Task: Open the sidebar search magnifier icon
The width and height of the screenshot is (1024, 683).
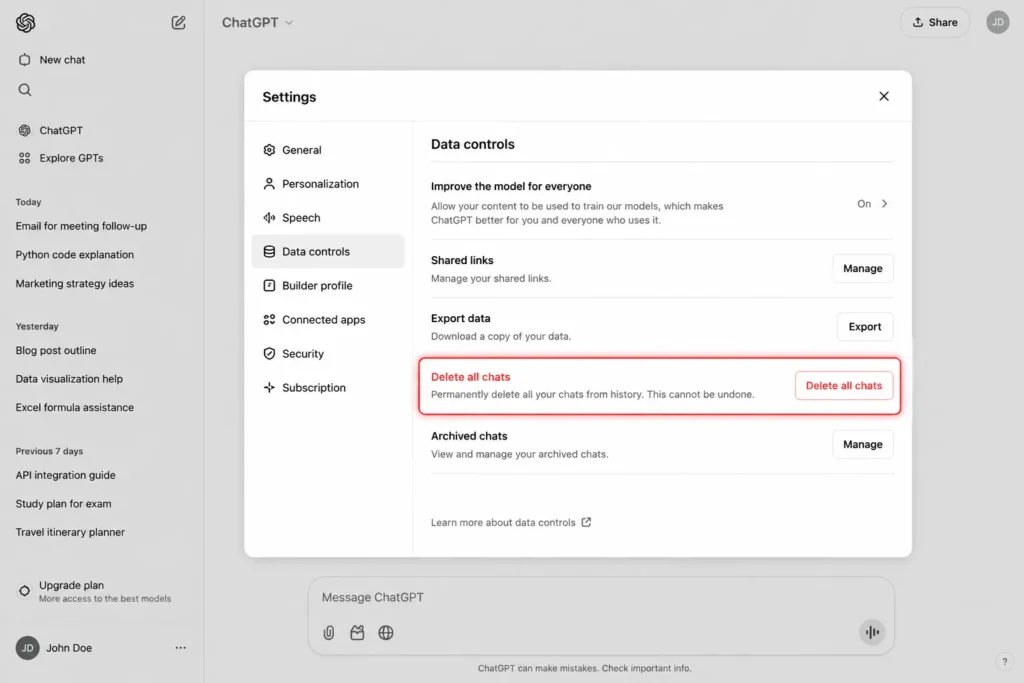Action: (x=25, y=90)
